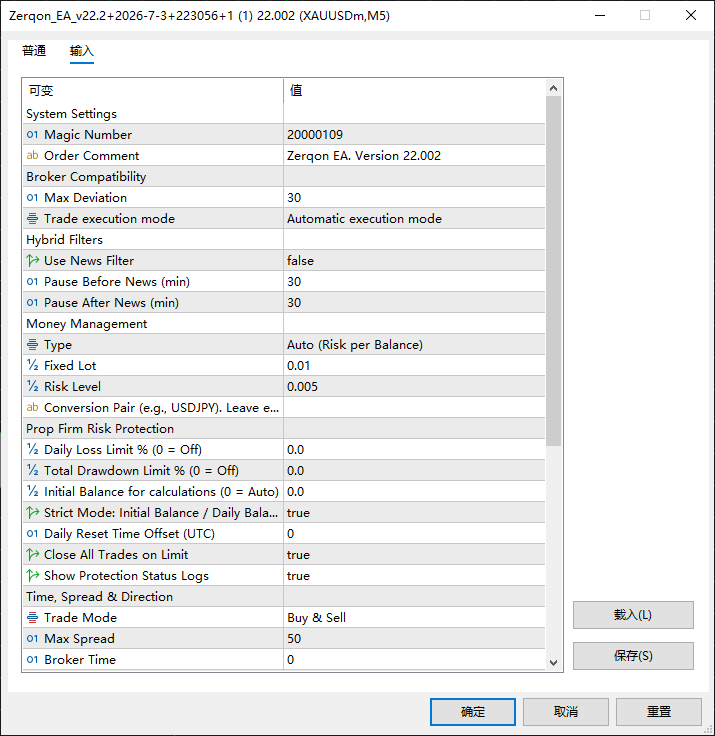Click the integer icon beside Magic Number
Screen dimensions: 715x736
point(32,135)
